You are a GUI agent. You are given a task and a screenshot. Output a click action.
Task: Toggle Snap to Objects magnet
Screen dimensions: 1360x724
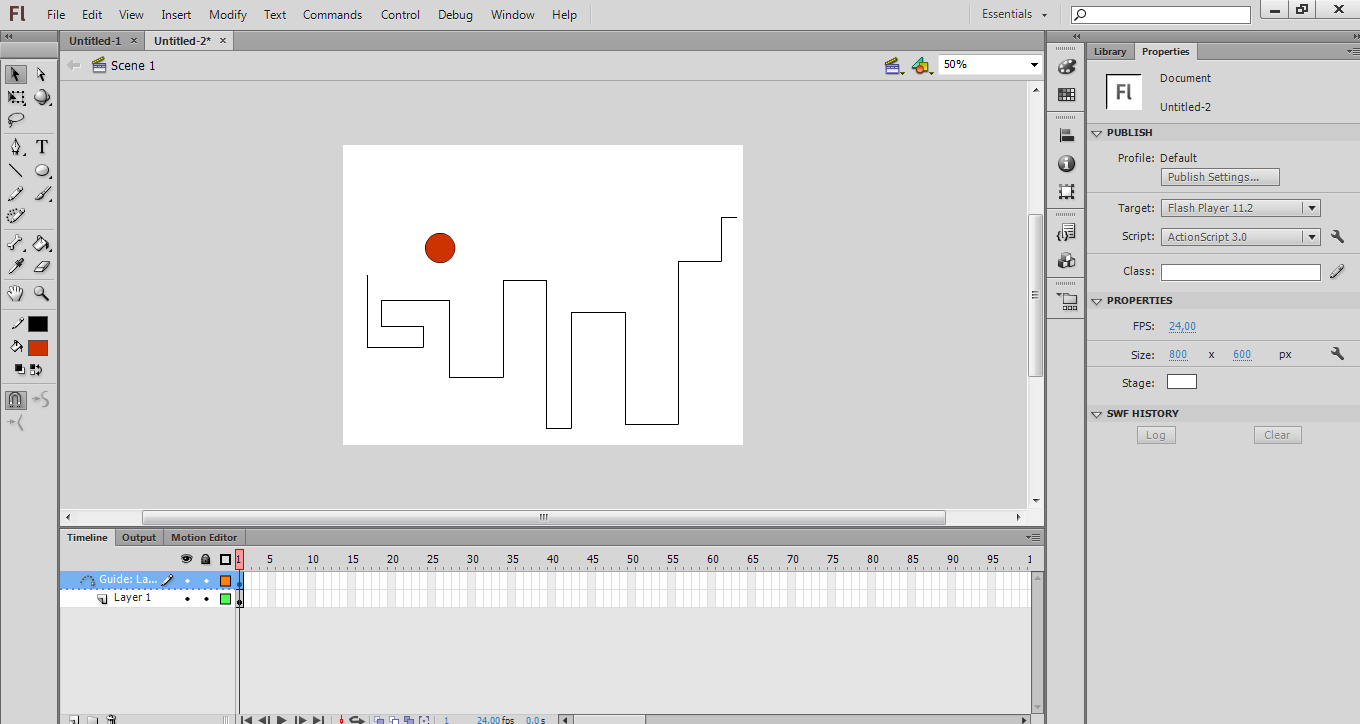tap(15, 399)
